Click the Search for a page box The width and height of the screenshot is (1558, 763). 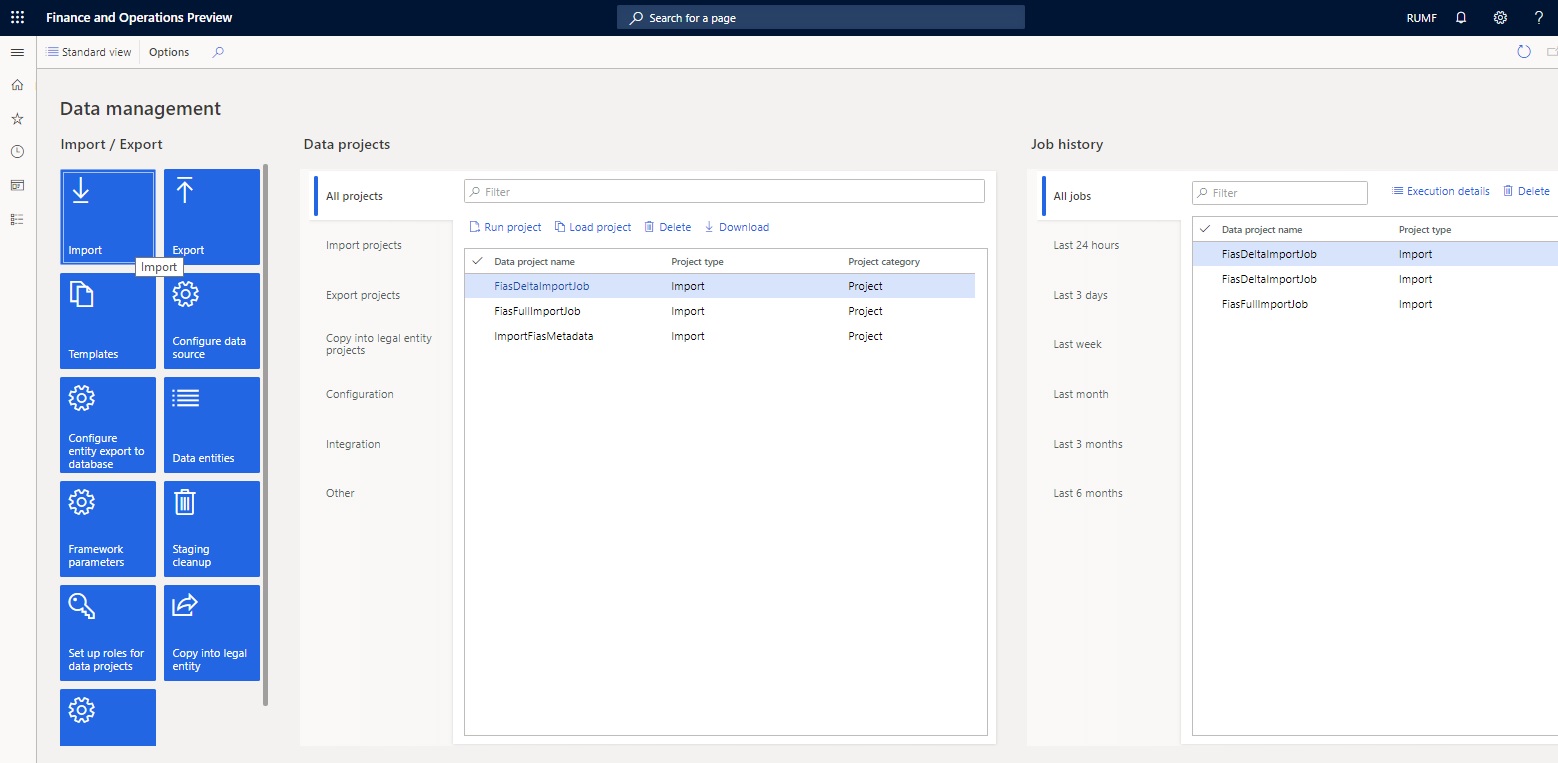click(x=820, y=18)
